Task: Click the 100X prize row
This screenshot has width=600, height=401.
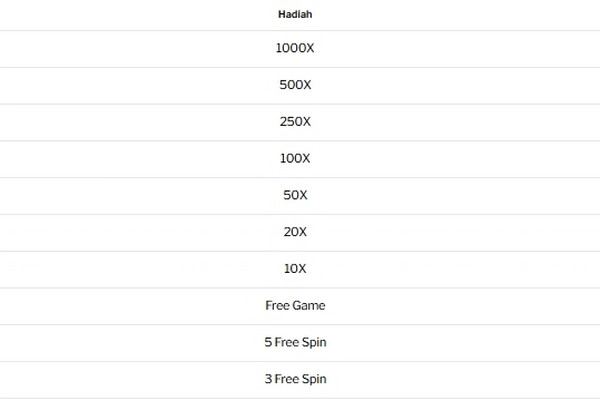Action: pos(294,158)
